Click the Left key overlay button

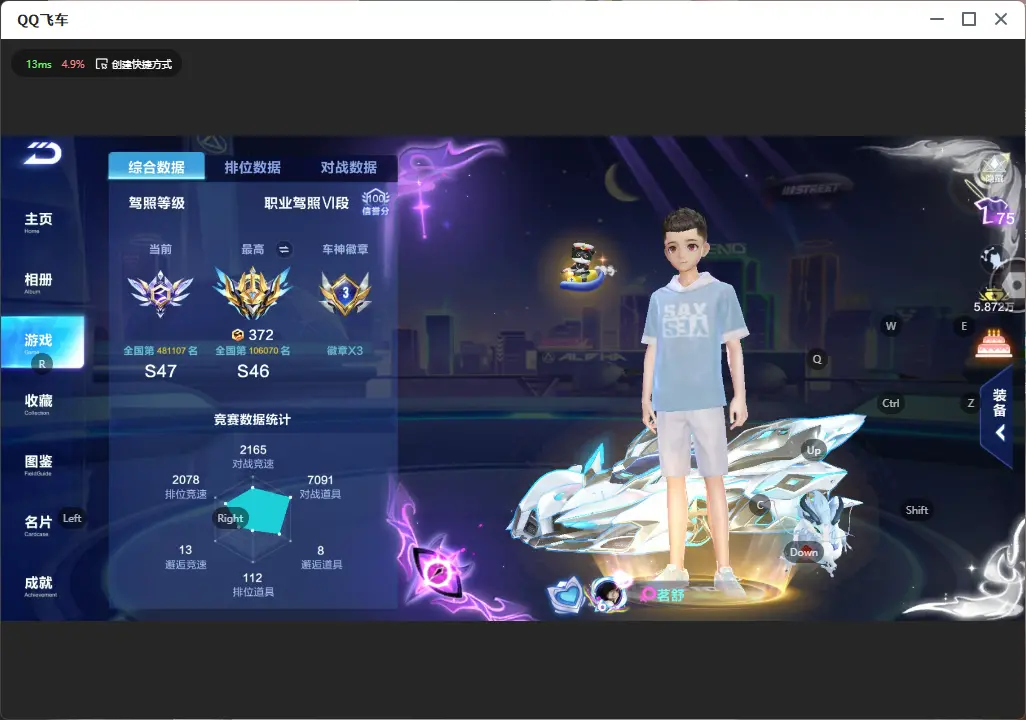coord(72,518)
